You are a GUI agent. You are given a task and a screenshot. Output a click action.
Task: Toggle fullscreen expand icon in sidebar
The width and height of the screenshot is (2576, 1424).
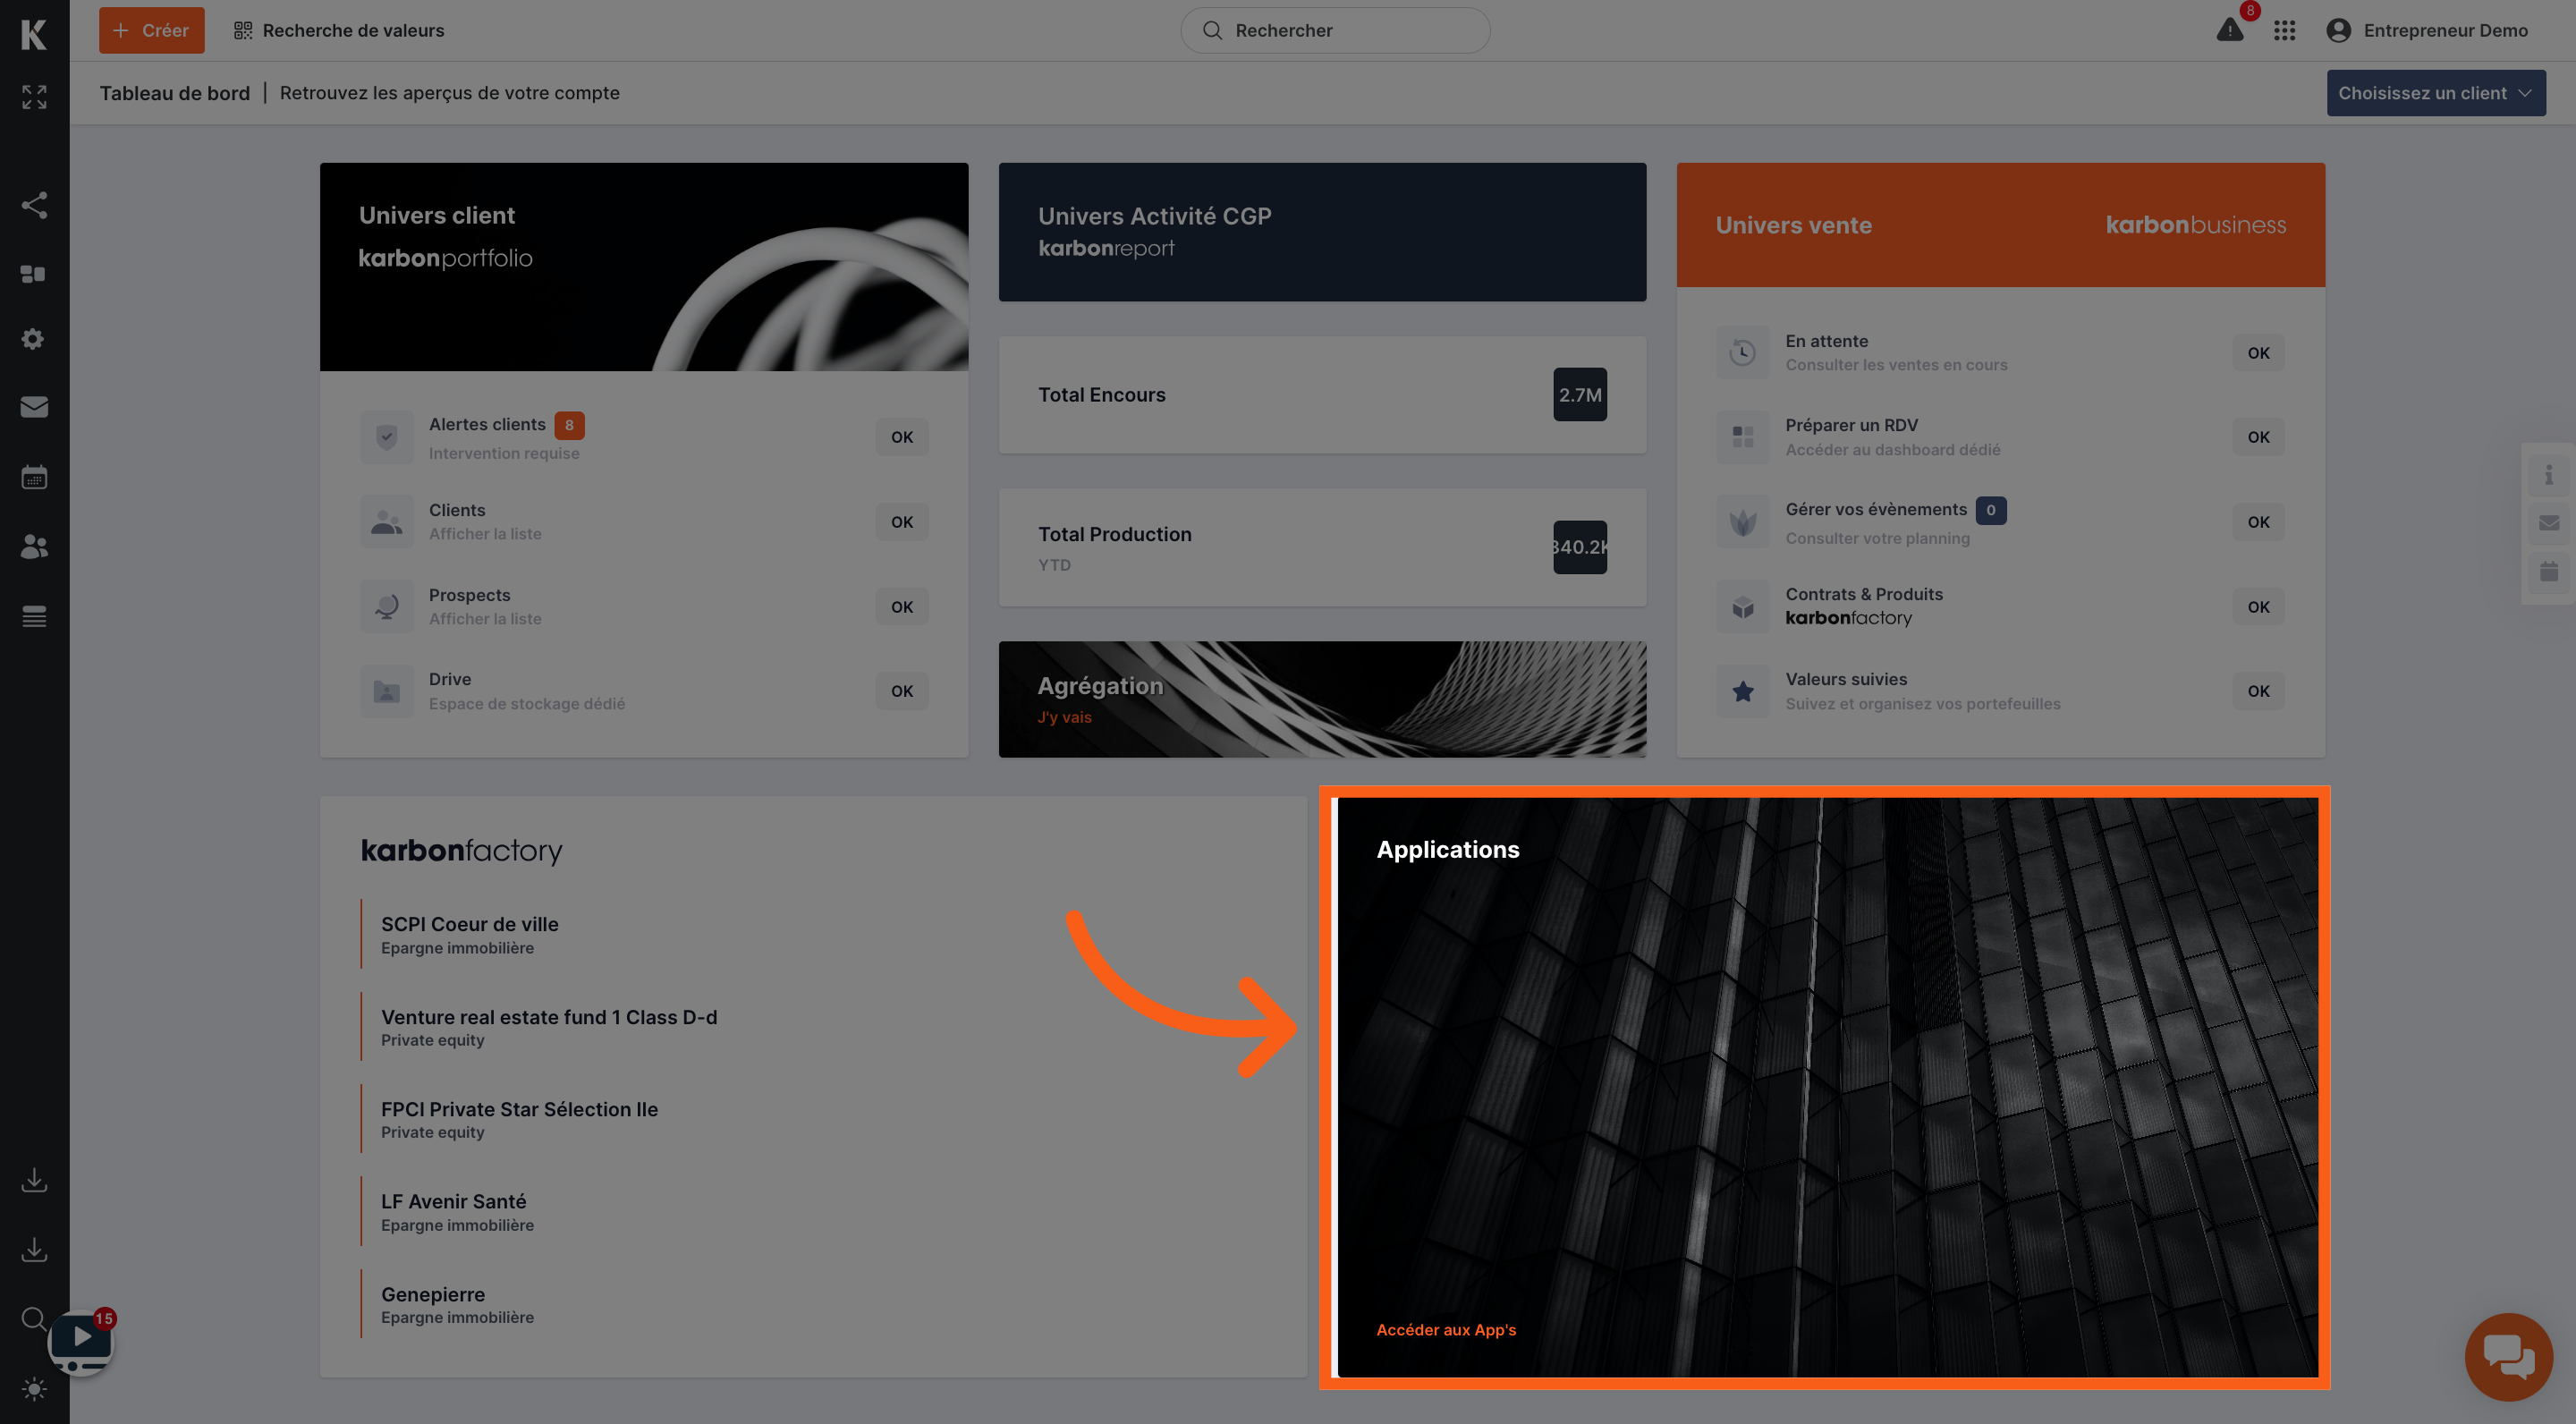point(34,97)
